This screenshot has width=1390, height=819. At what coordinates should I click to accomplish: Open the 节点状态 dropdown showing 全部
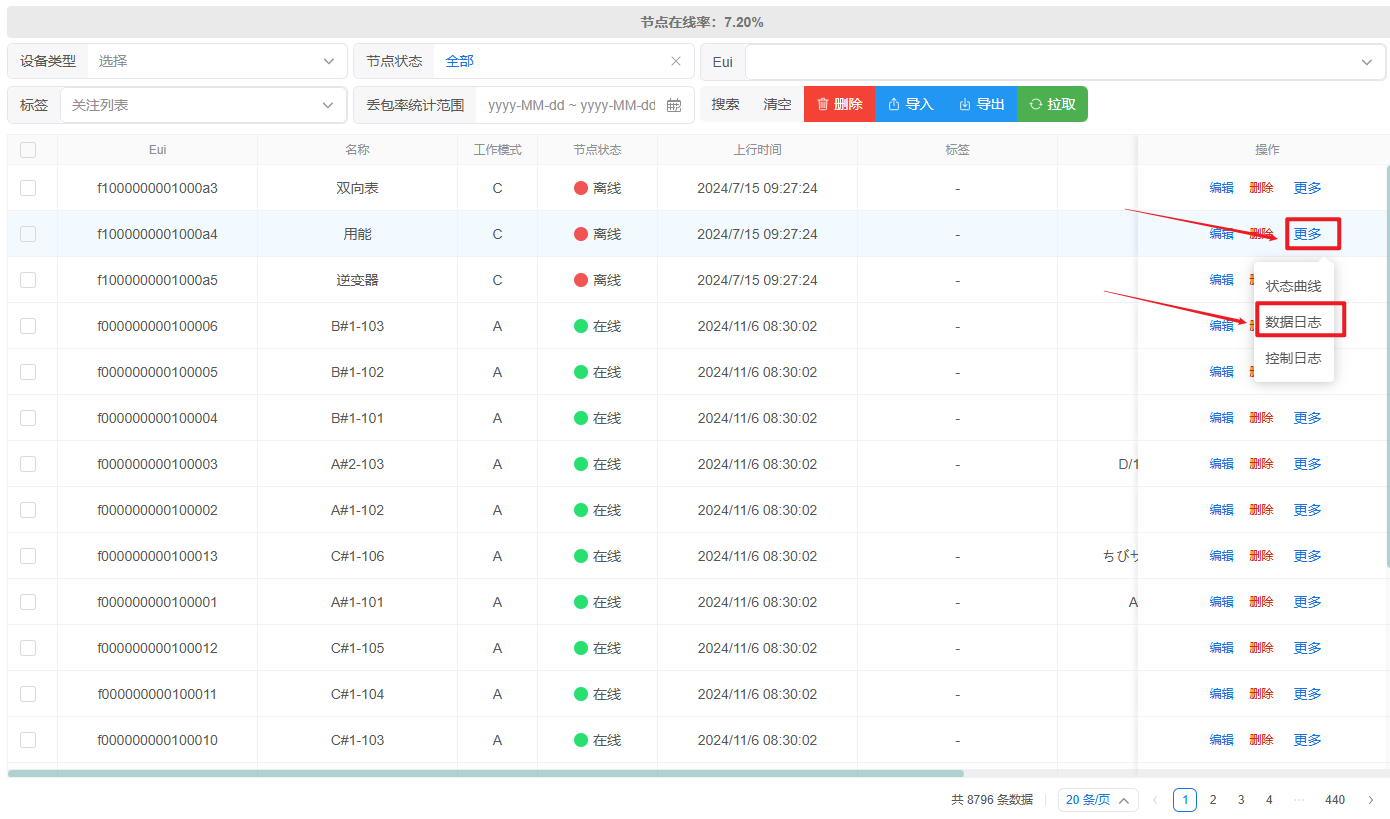pos(563,61)
